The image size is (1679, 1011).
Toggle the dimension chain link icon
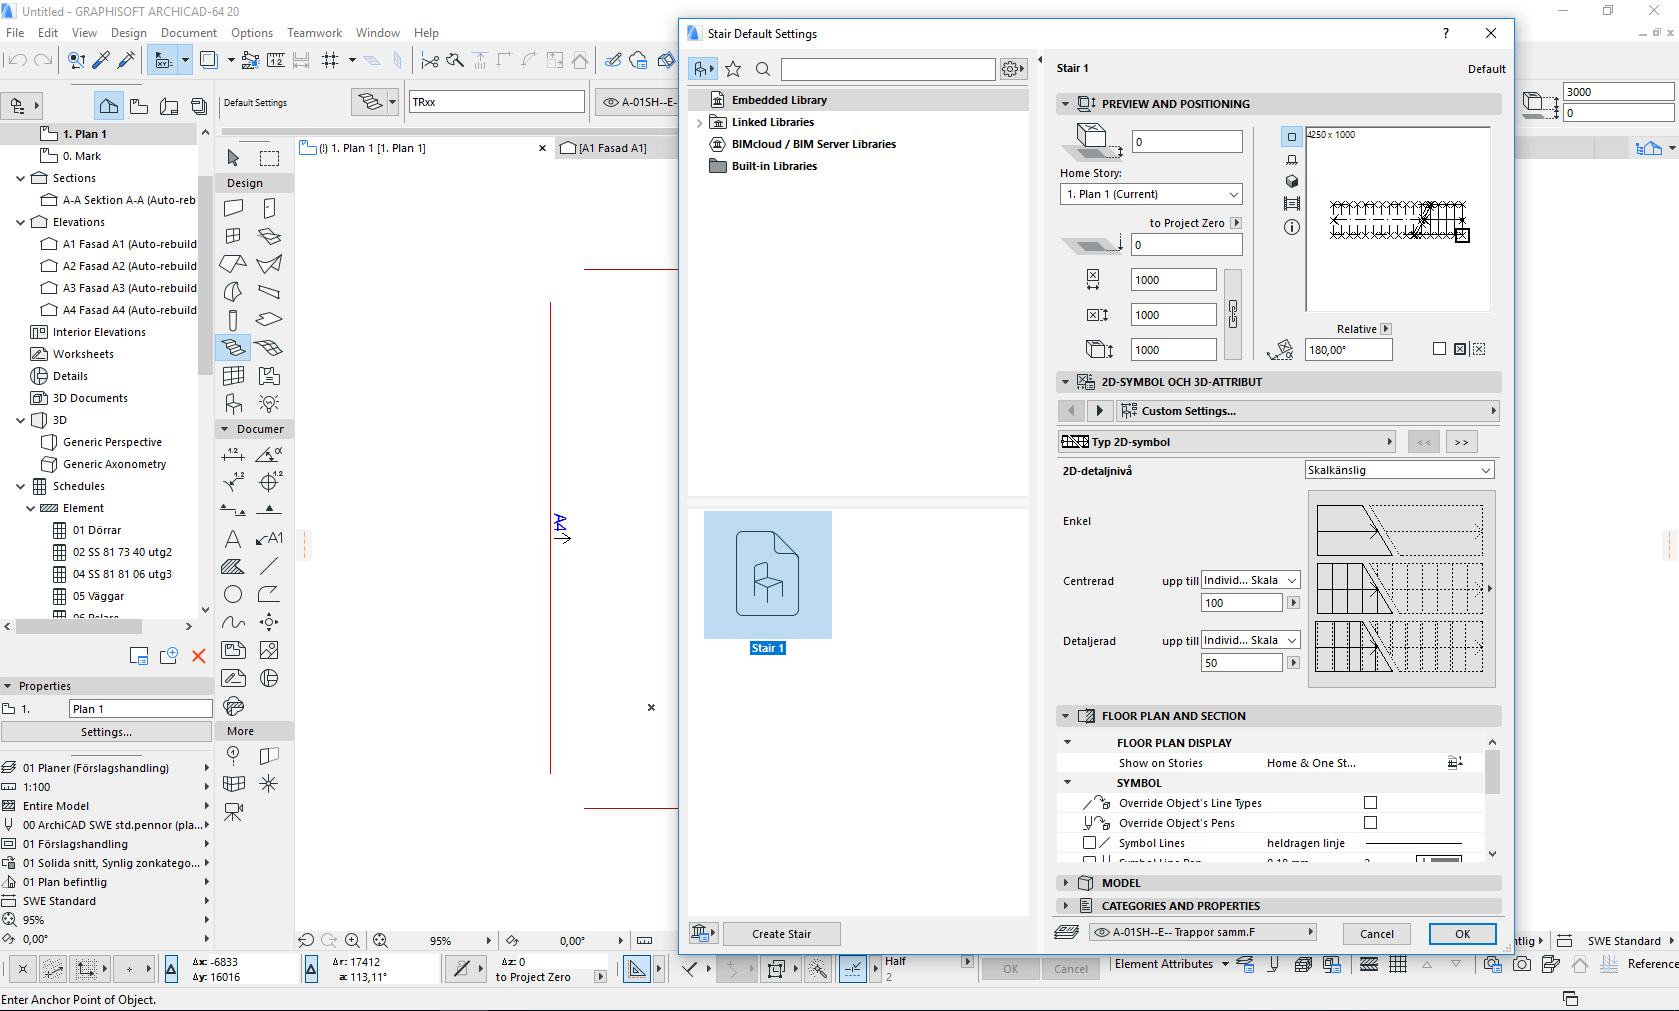1233,314
